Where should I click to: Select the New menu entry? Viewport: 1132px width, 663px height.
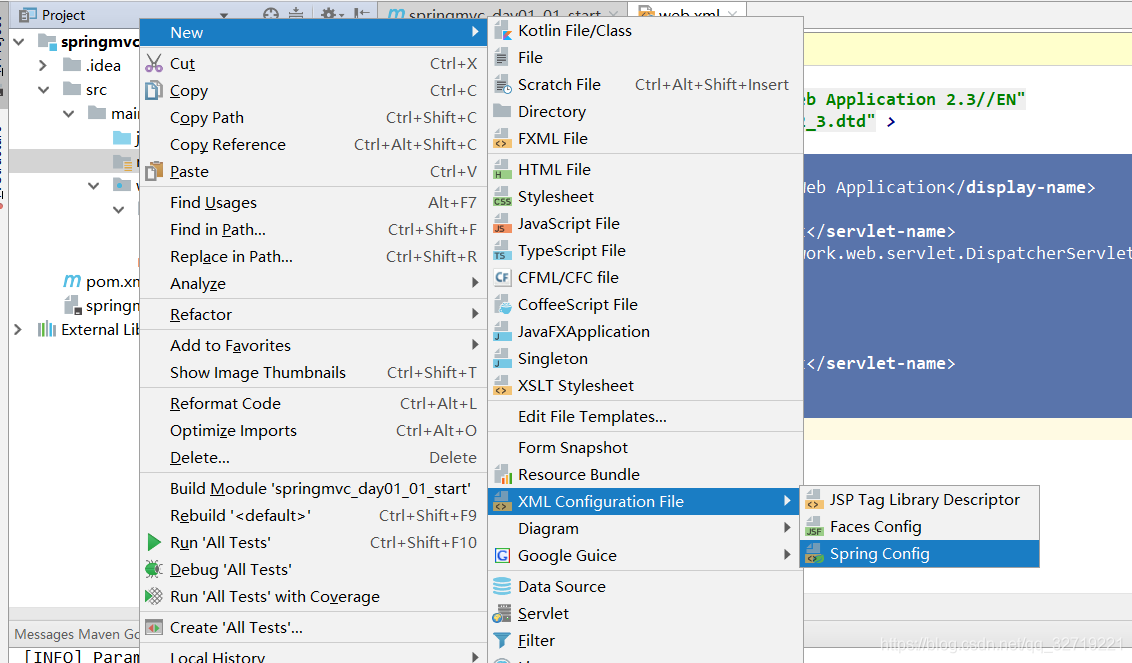313,32
